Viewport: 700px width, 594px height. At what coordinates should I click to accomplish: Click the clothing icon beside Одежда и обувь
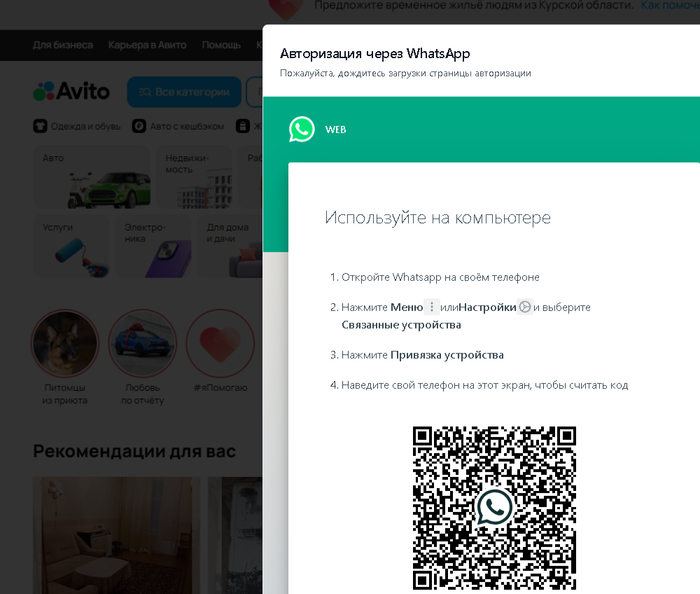coord(41,127)
